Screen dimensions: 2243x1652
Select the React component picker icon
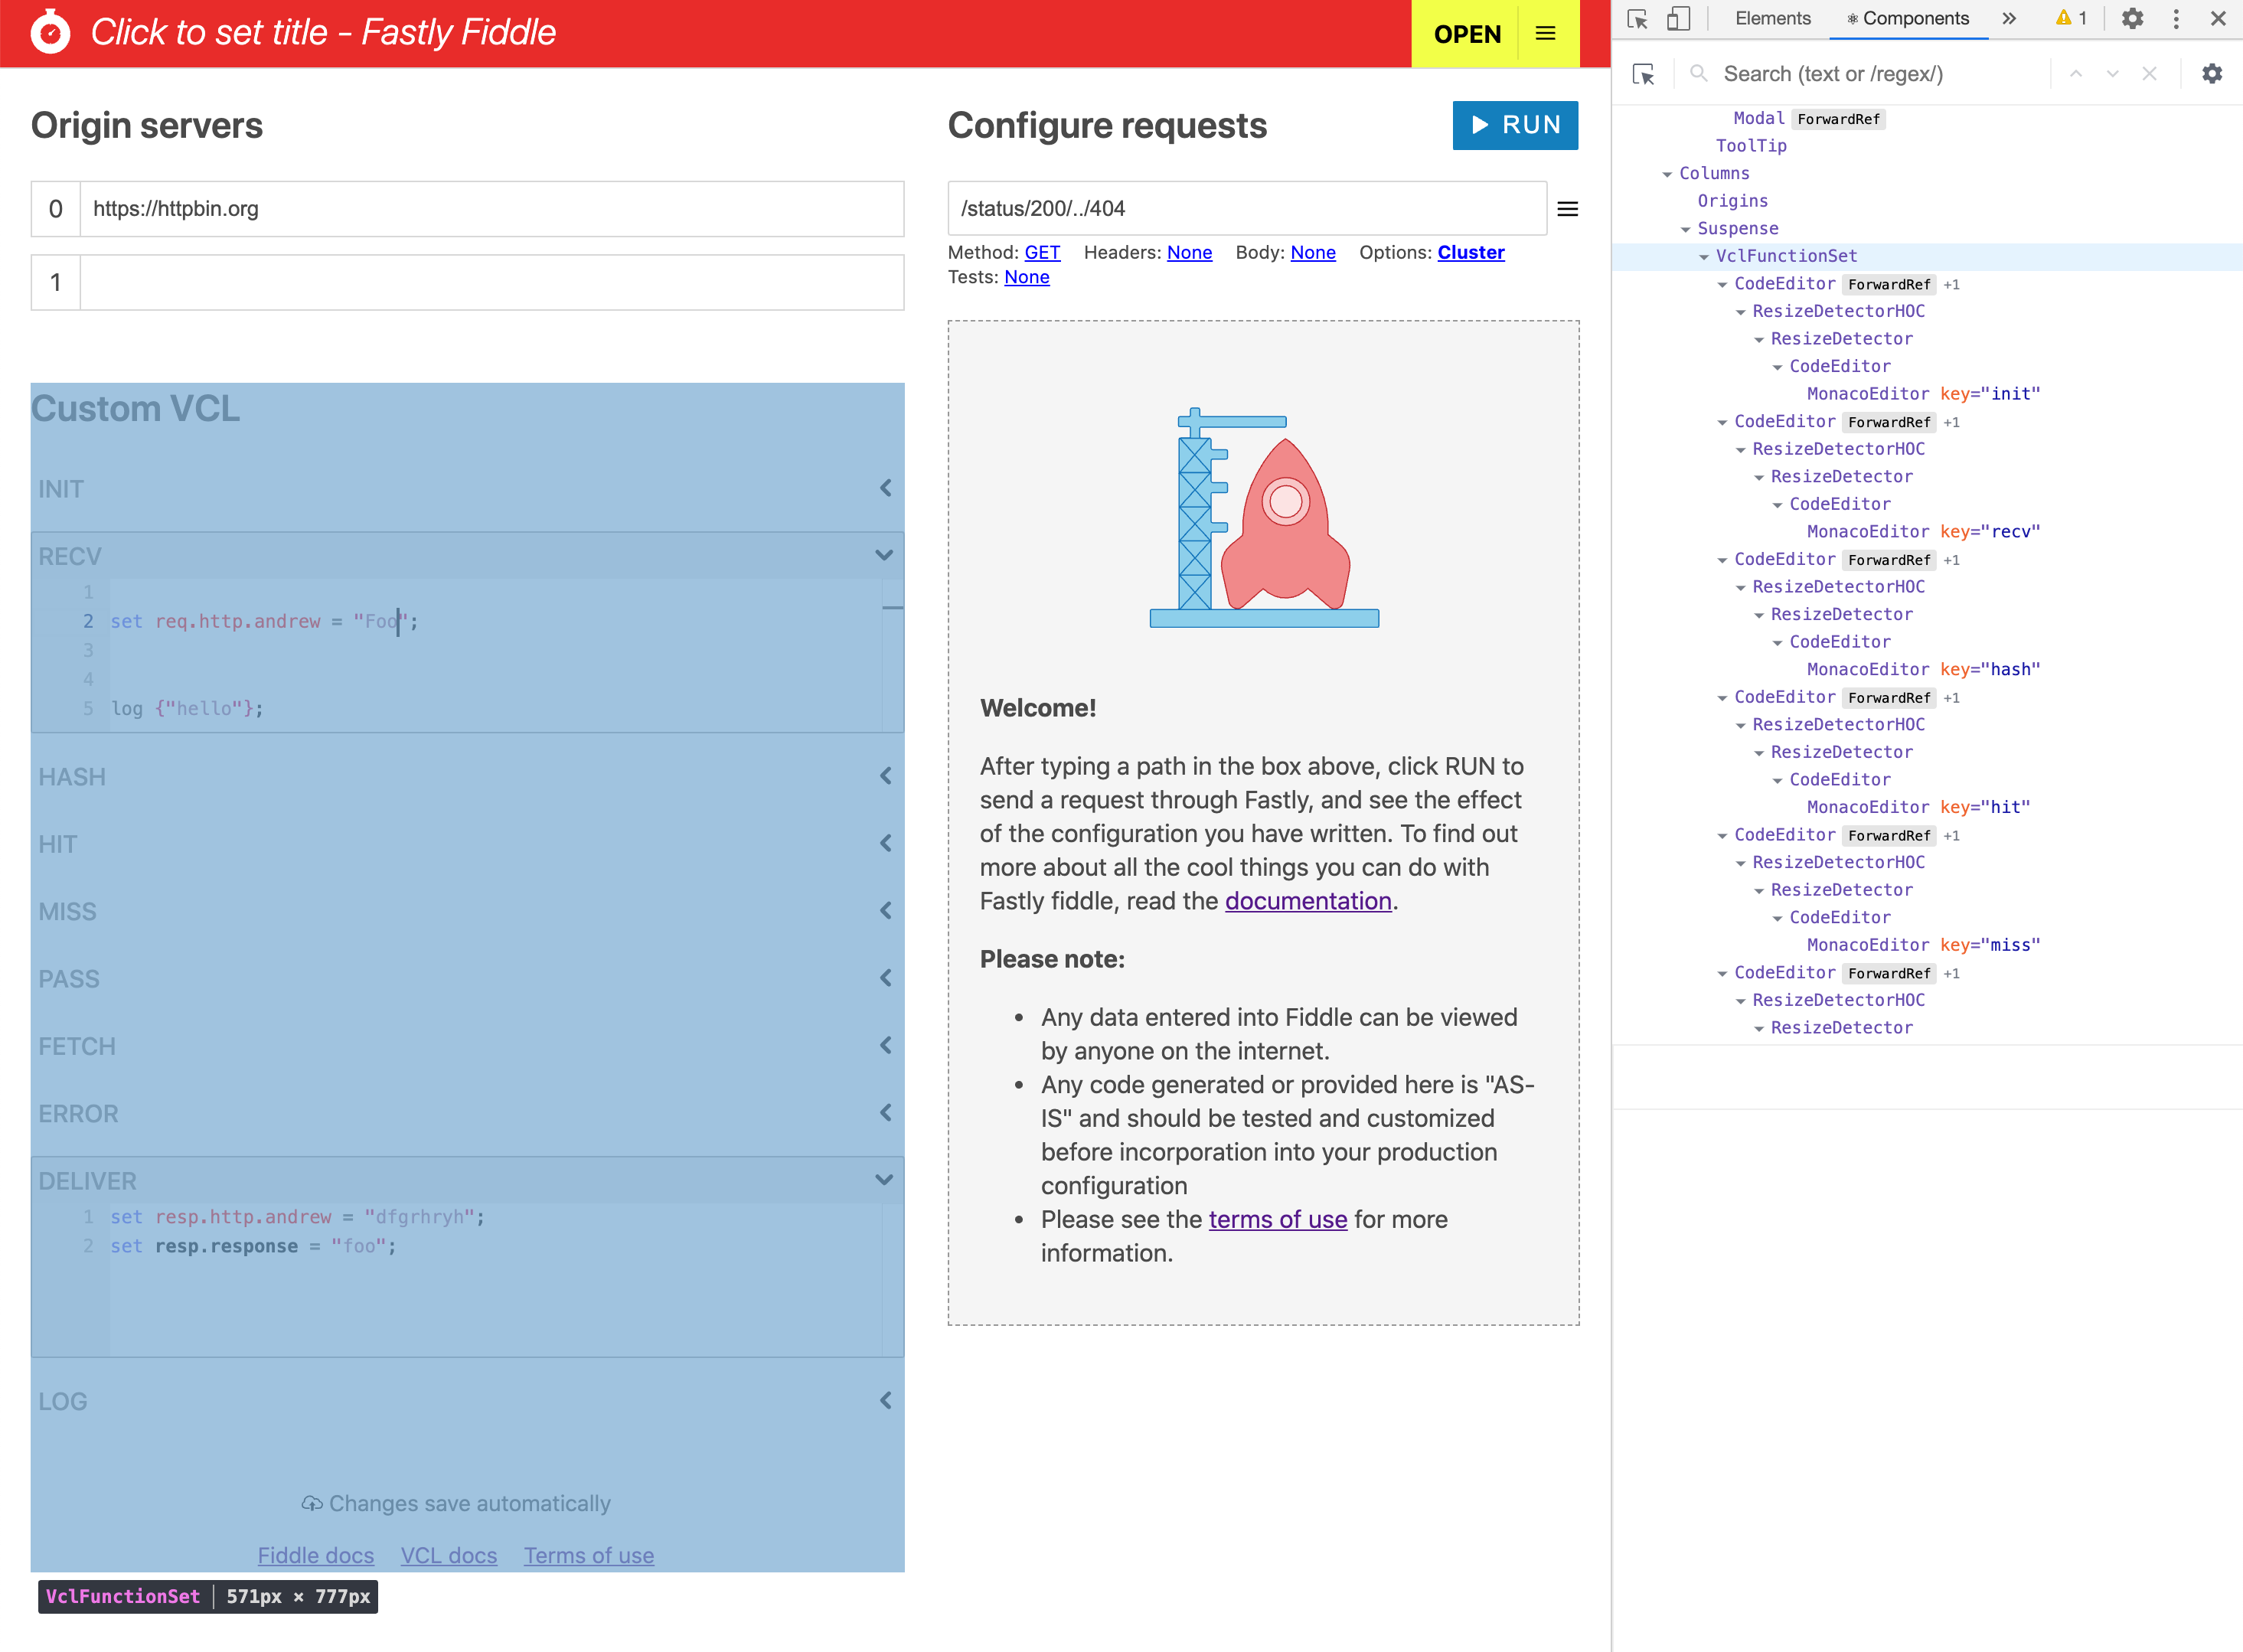click(1644, 74)
